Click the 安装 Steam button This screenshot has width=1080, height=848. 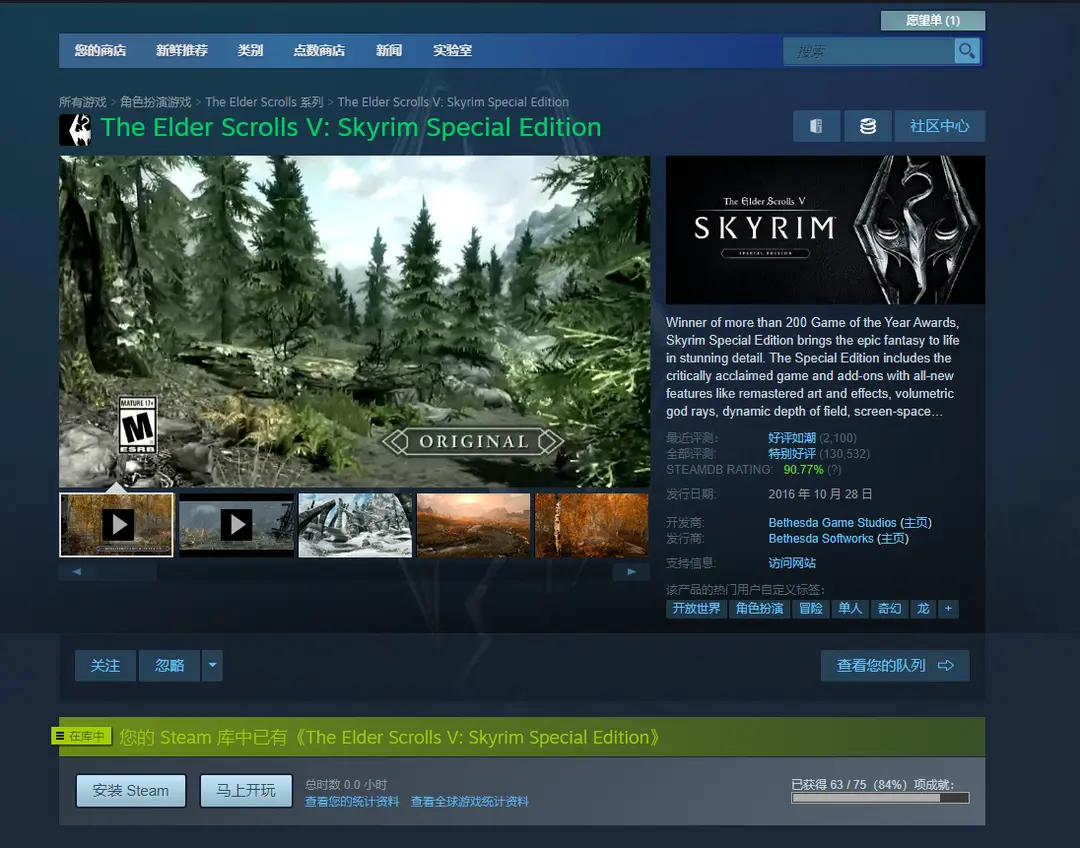[131, 791]
